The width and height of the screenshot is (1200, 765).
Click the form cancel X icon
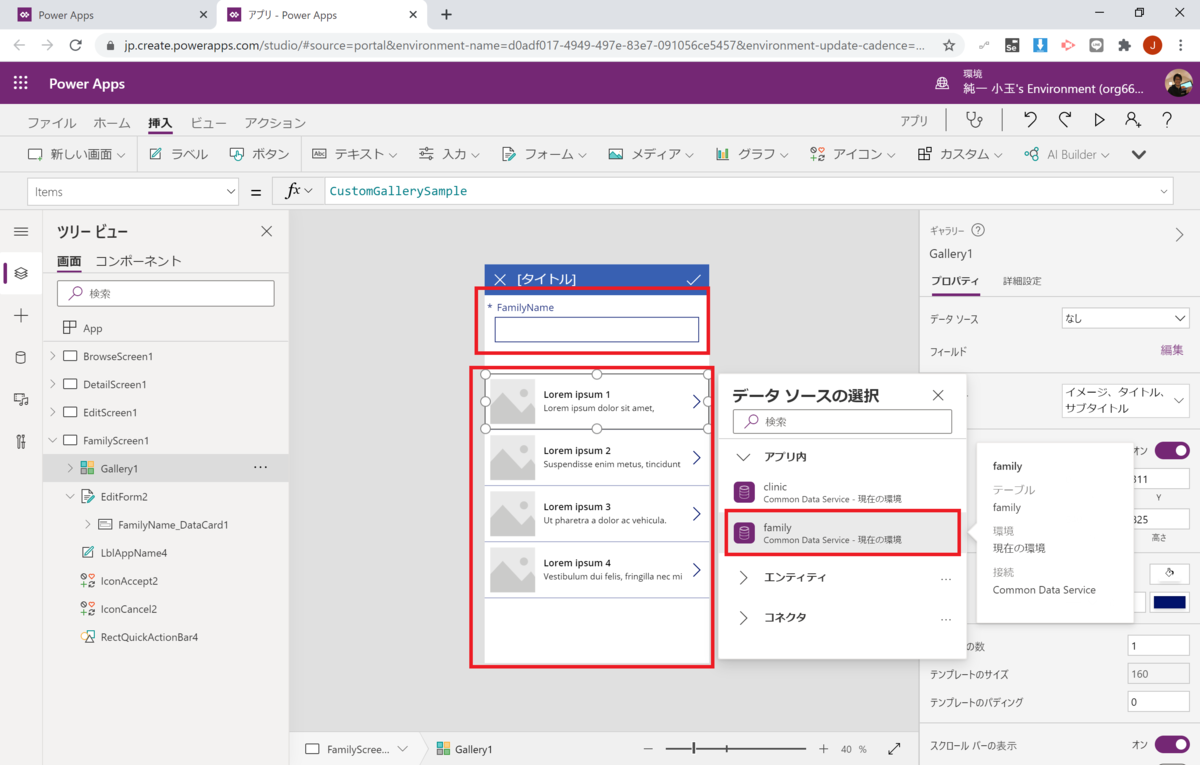point(500,279)
